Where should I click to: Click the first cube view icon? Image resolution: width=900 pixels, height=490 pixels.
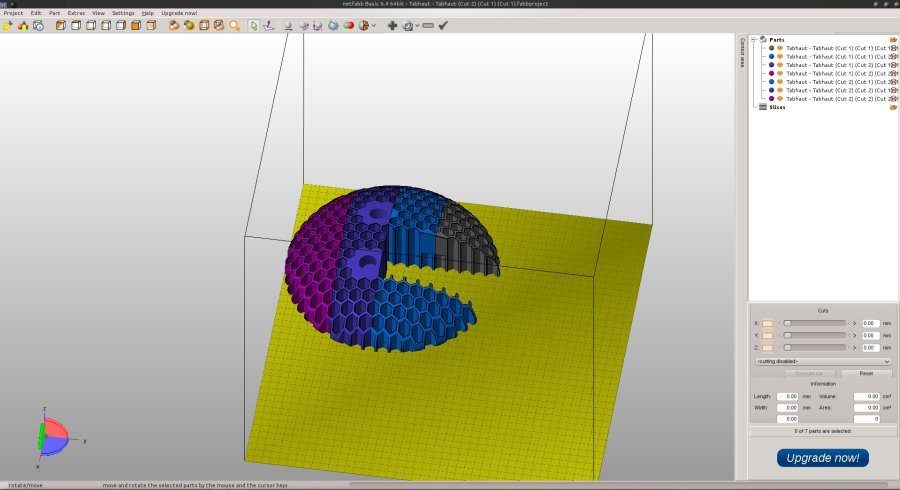tap(60, 25)
